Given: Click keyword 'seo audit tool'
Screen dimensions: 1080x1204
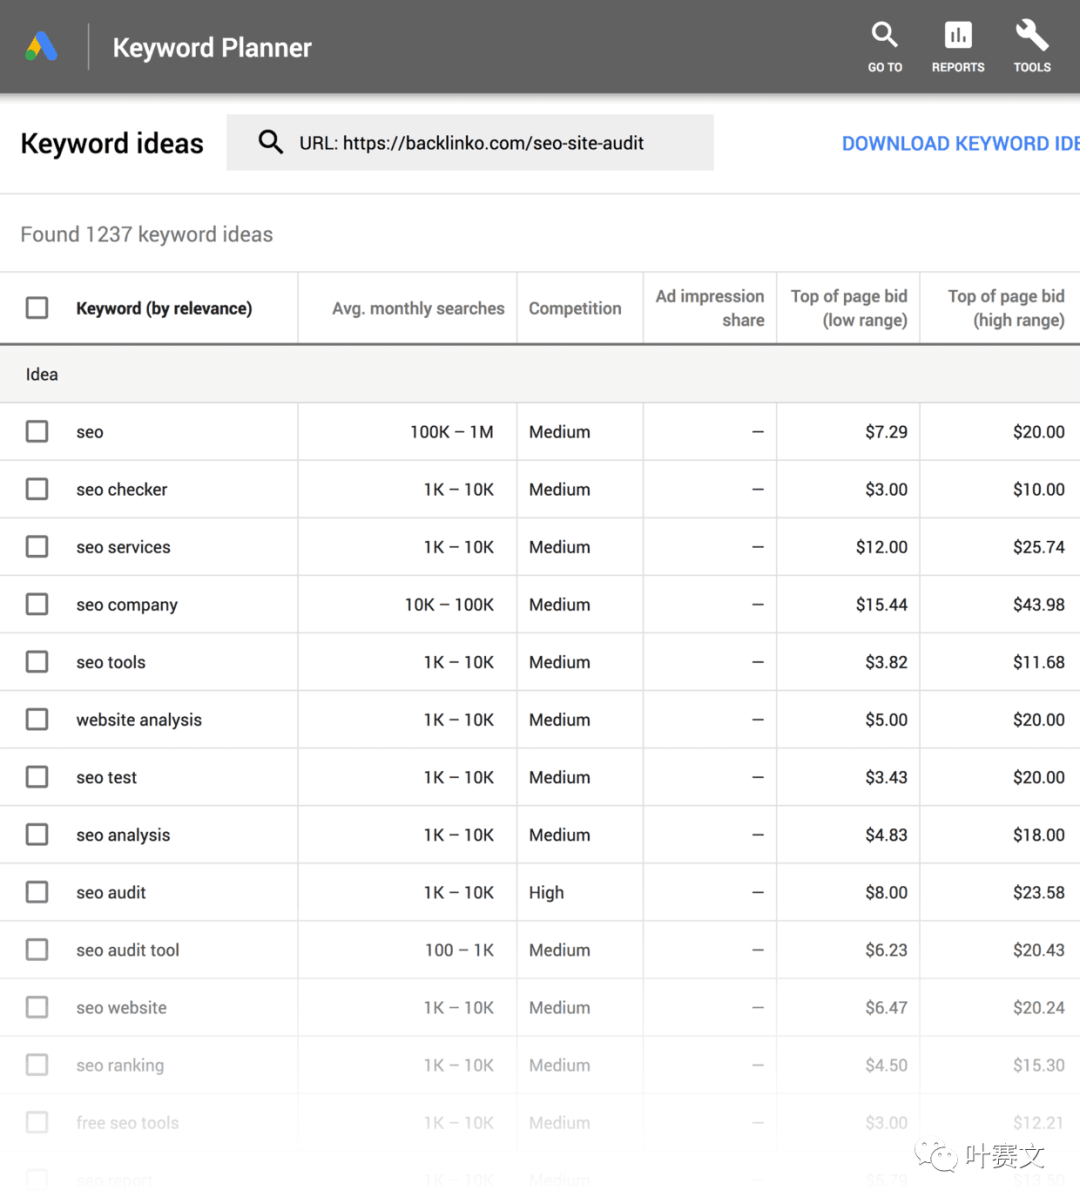Looking at the screenshot, I should tap(128, 950).
